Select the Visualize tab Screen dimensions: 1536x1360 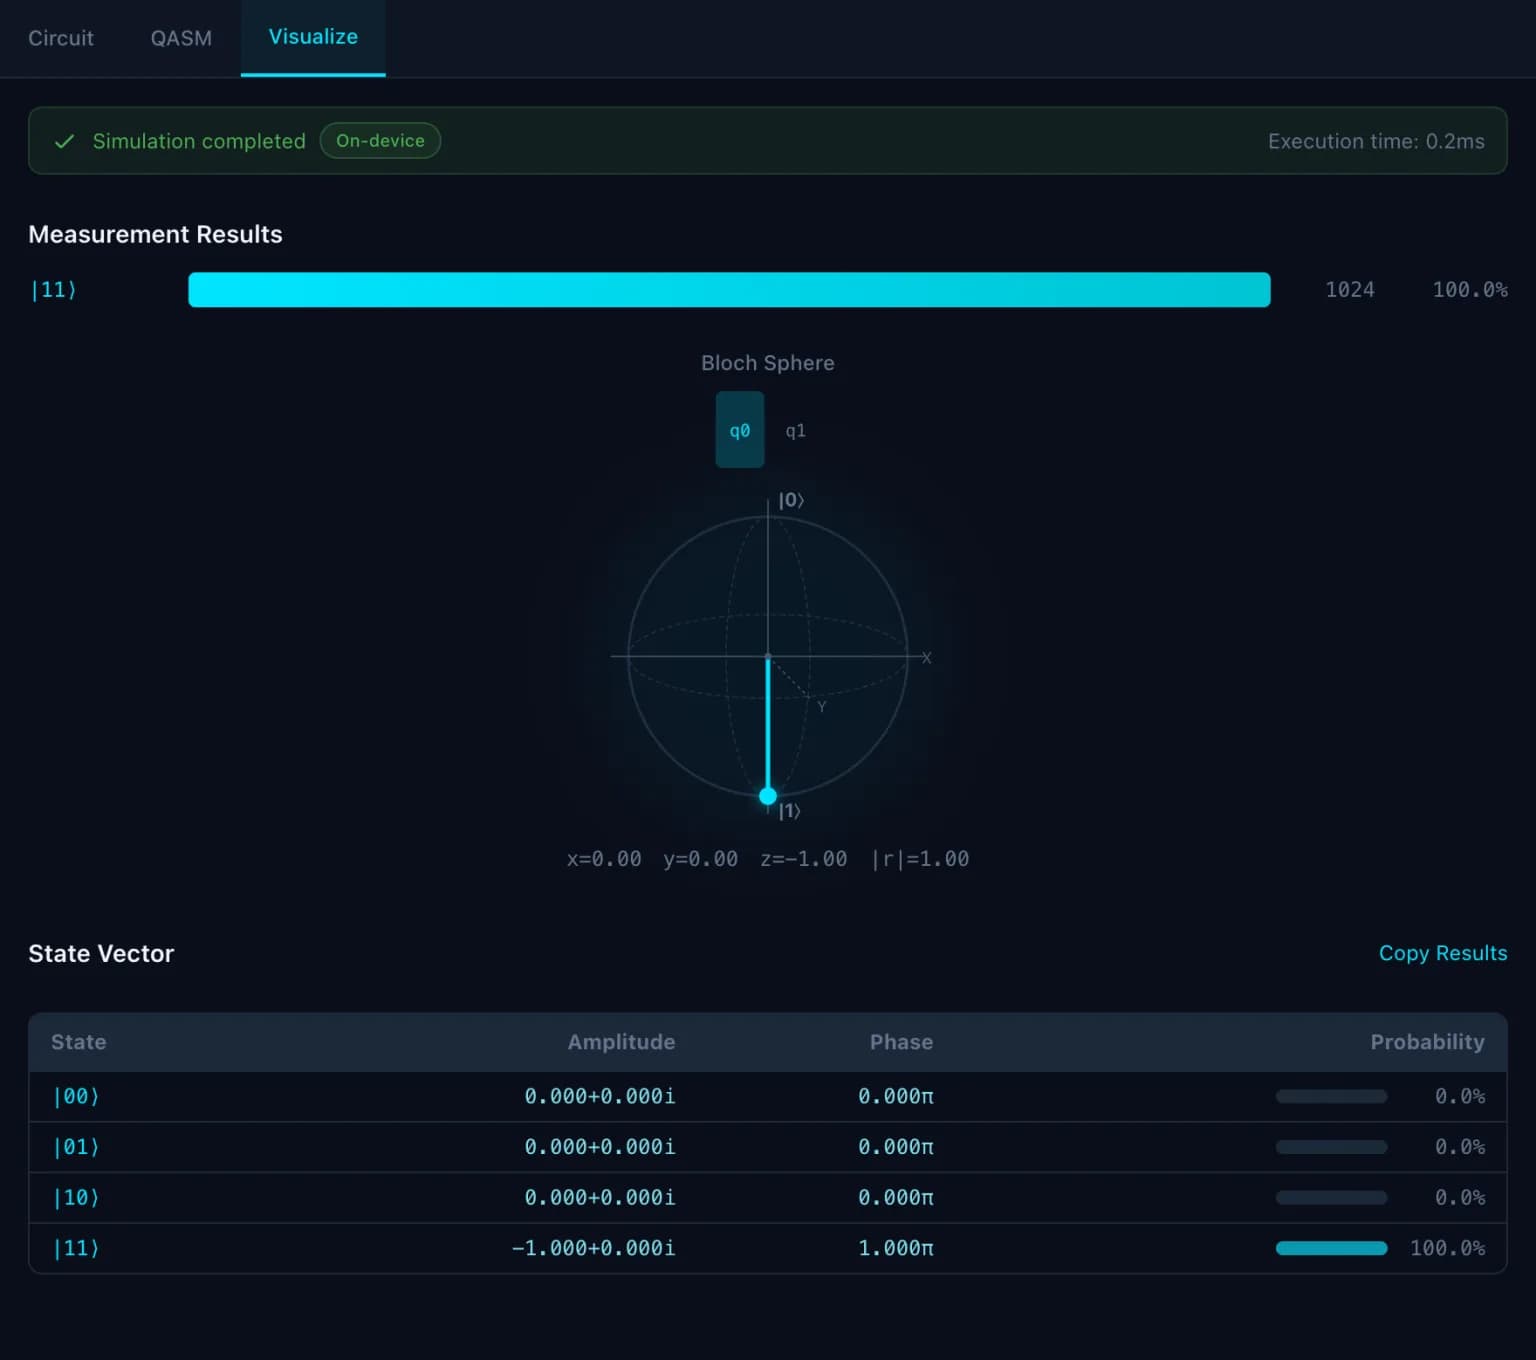(x=313, y=37)
